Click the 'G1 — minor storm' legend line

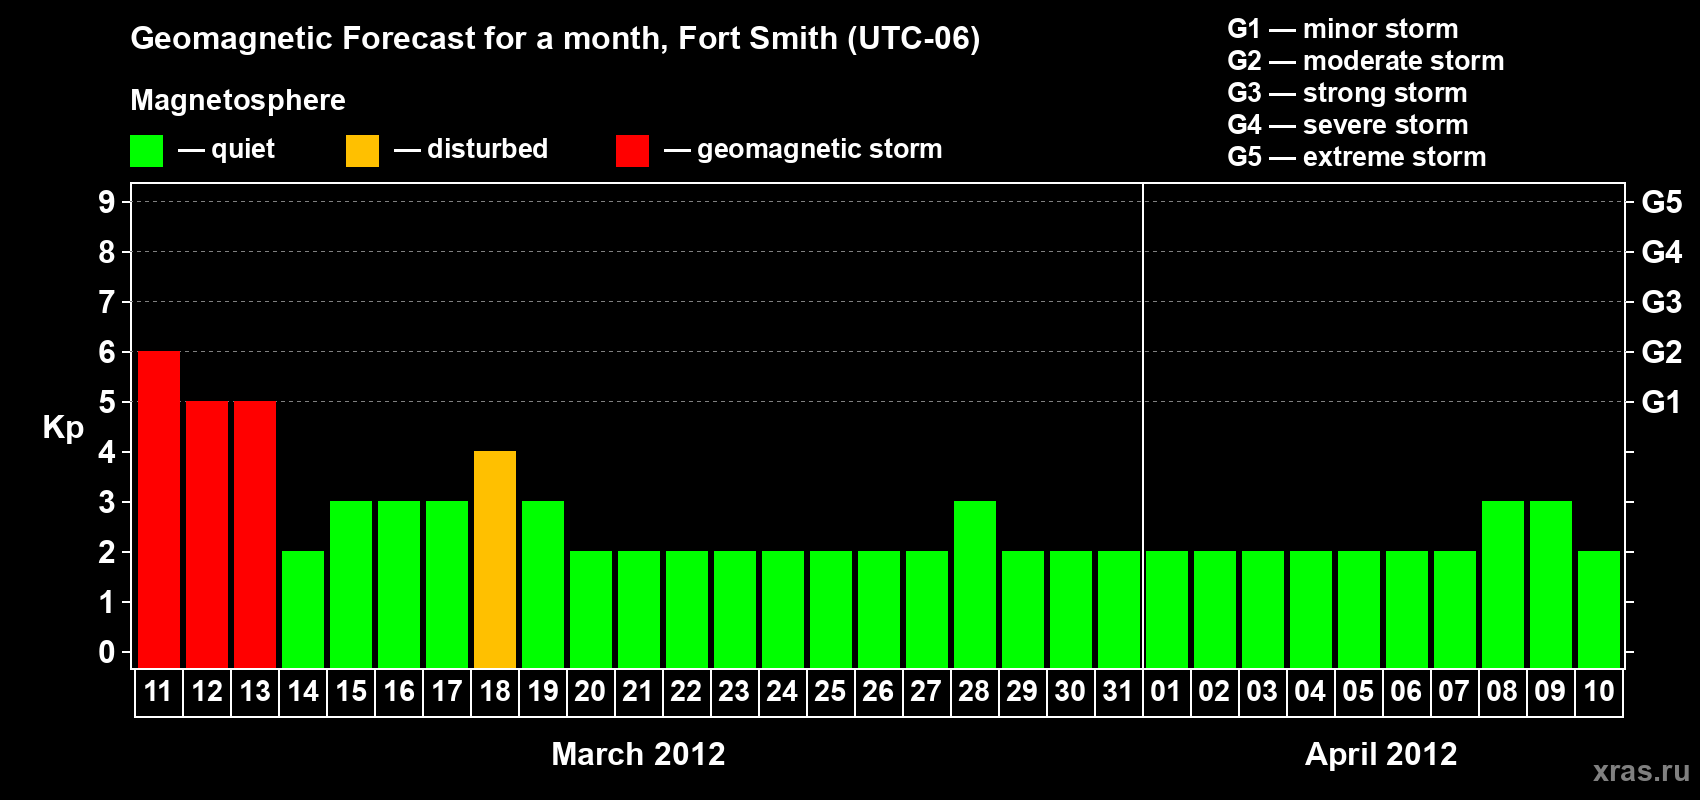[1343, 29]
